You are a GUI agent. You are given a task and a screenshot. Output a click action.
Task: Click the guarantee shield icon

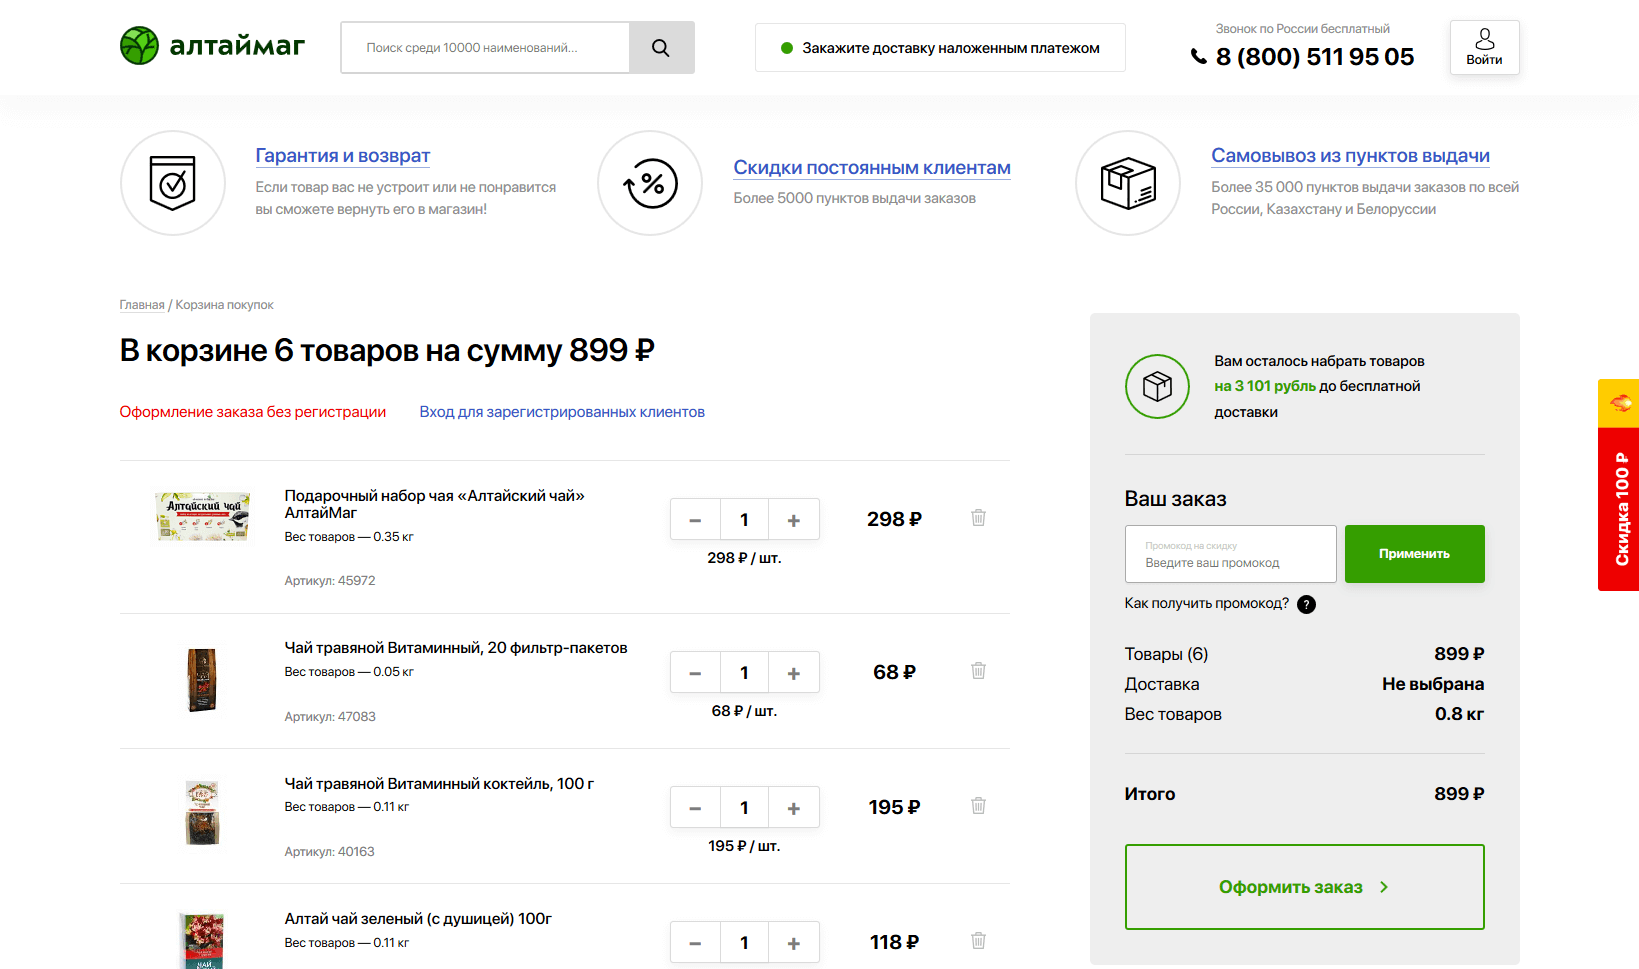172,183
